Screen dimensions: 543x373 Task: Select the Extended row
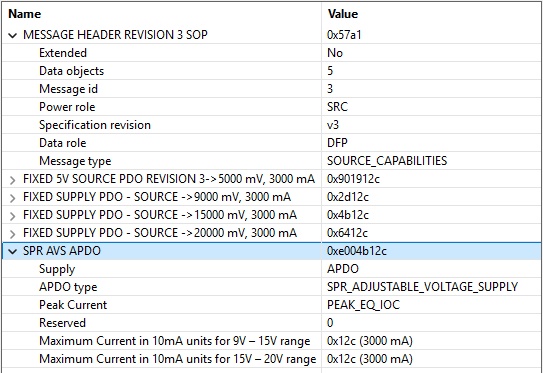click(272, 53)
